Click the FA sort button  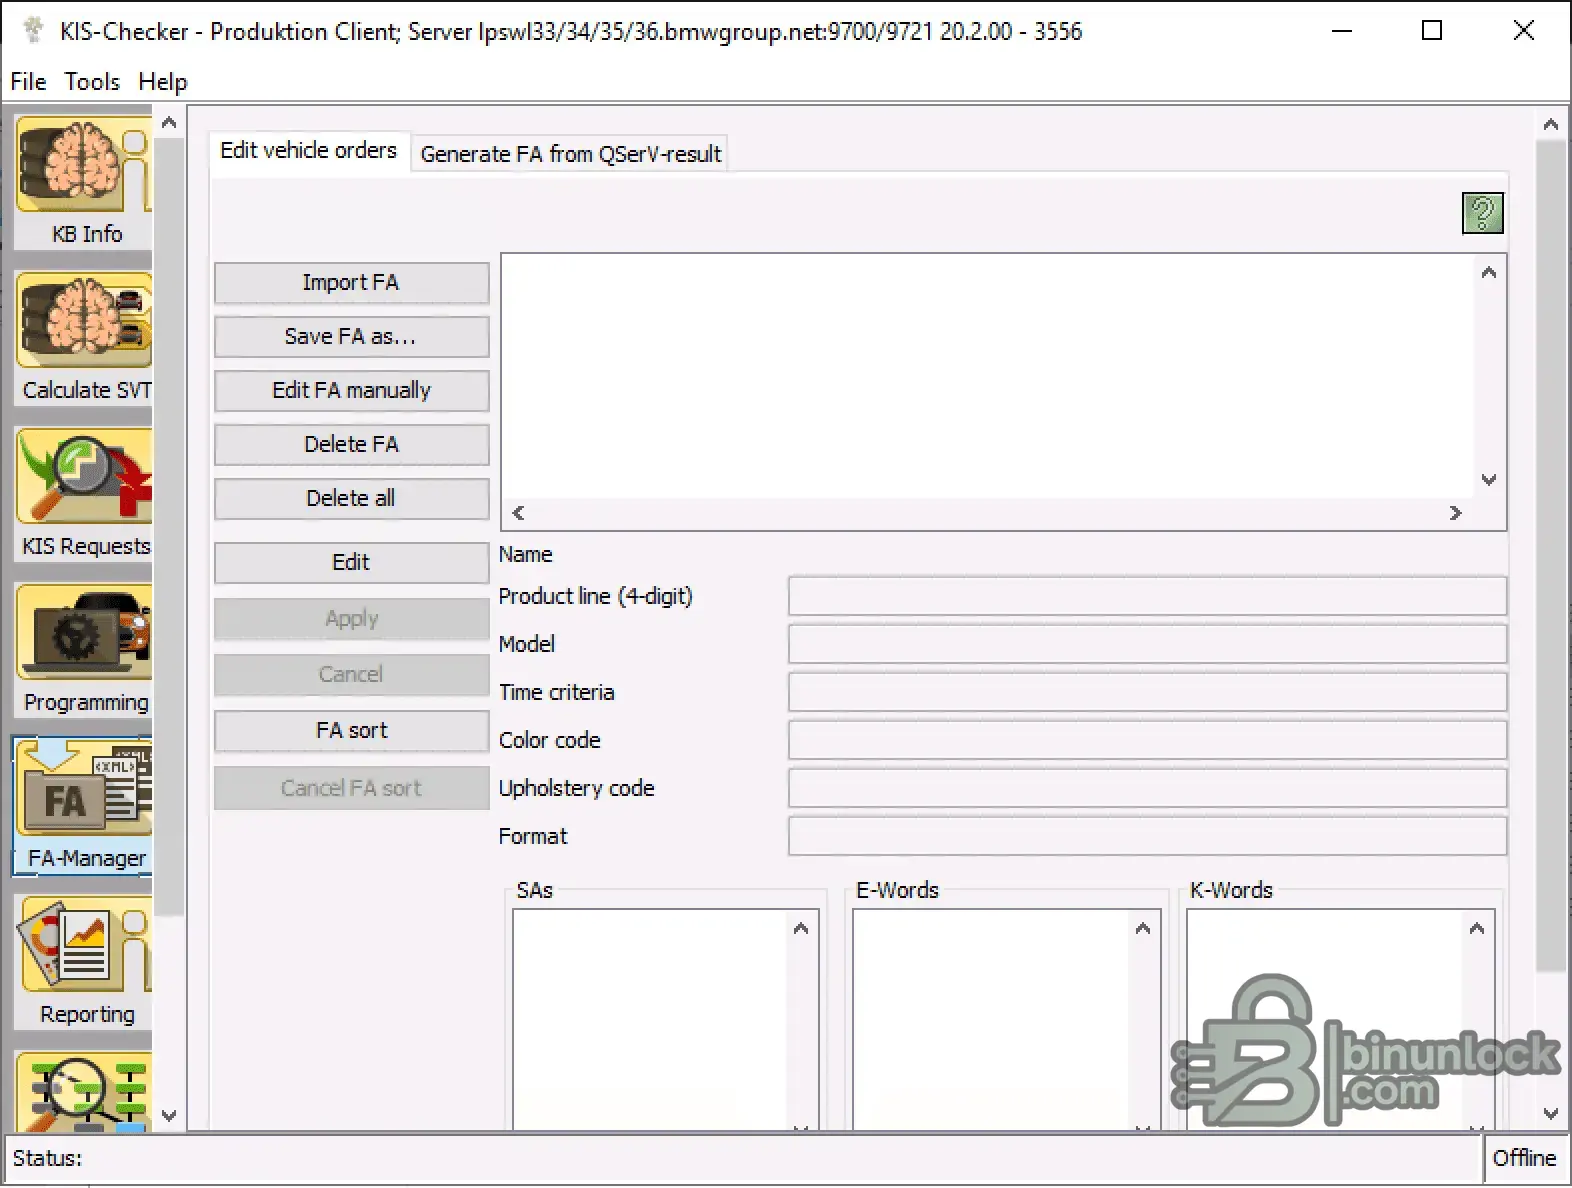[x=351, y=731]
